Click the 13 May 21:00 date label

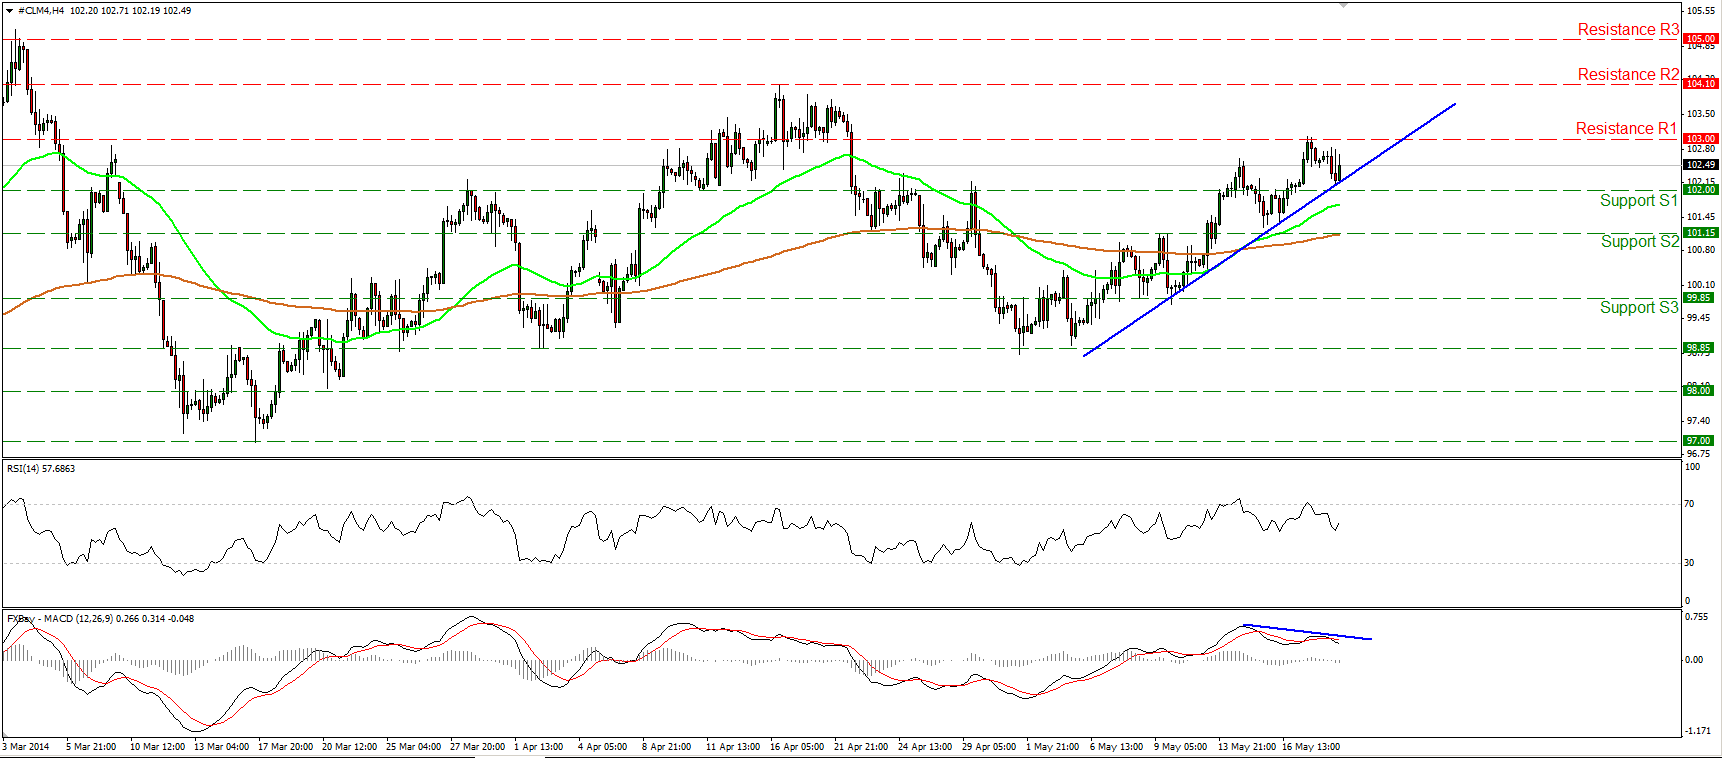coord(1247,747)
